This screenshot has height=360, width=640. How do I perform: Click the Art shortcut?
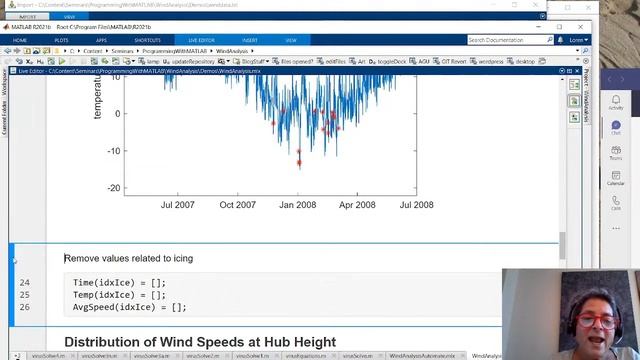point(358,61)
